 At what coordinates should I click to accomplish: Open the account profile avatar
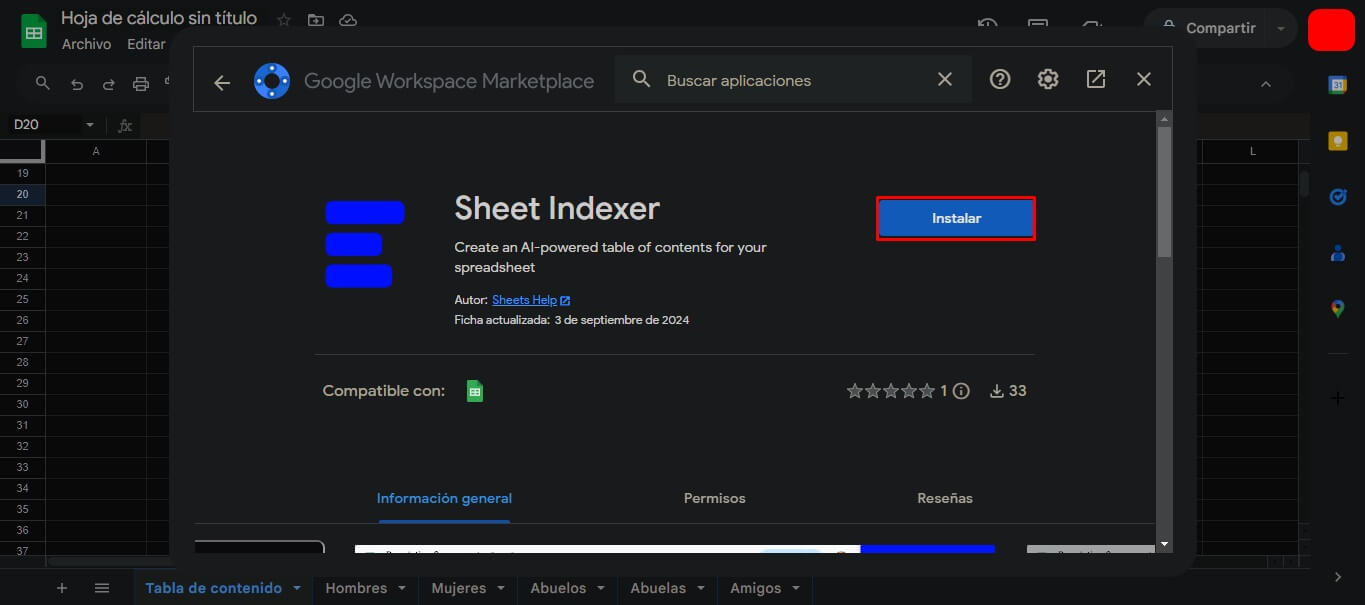tap(1331, 29)
